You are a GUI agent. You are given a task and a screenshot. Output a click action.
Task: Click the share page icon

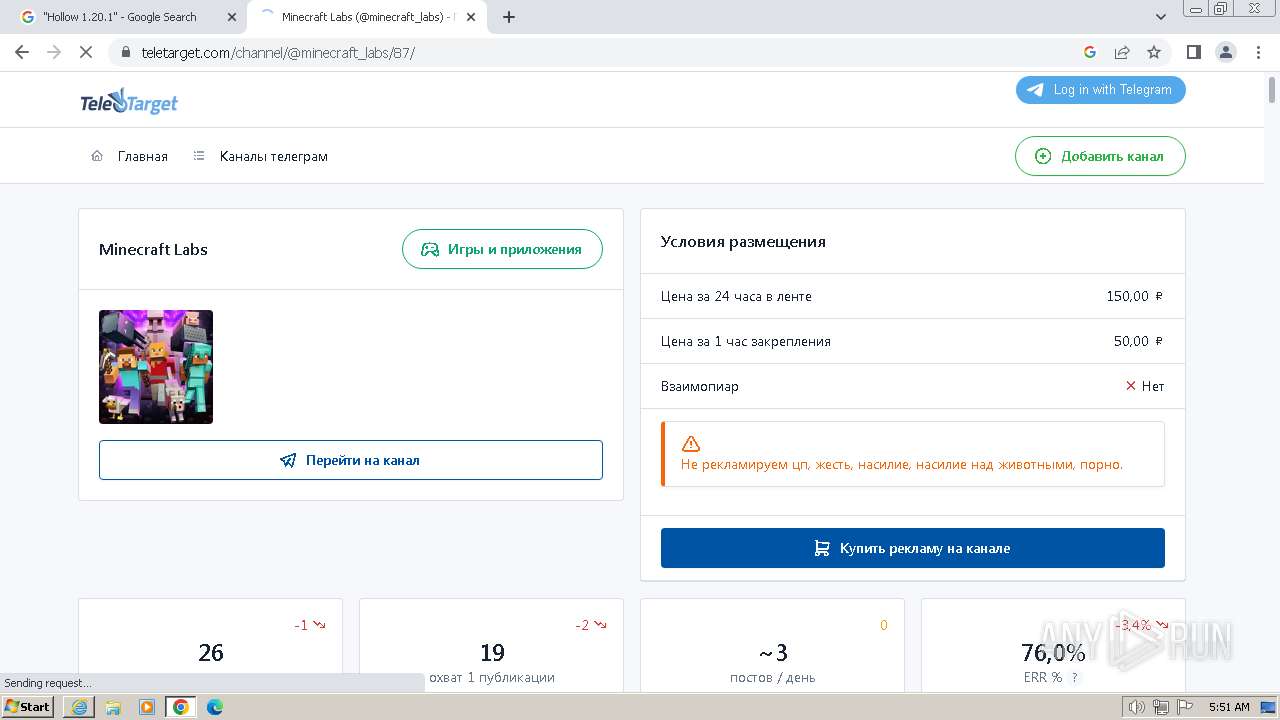pos(1122,52)
